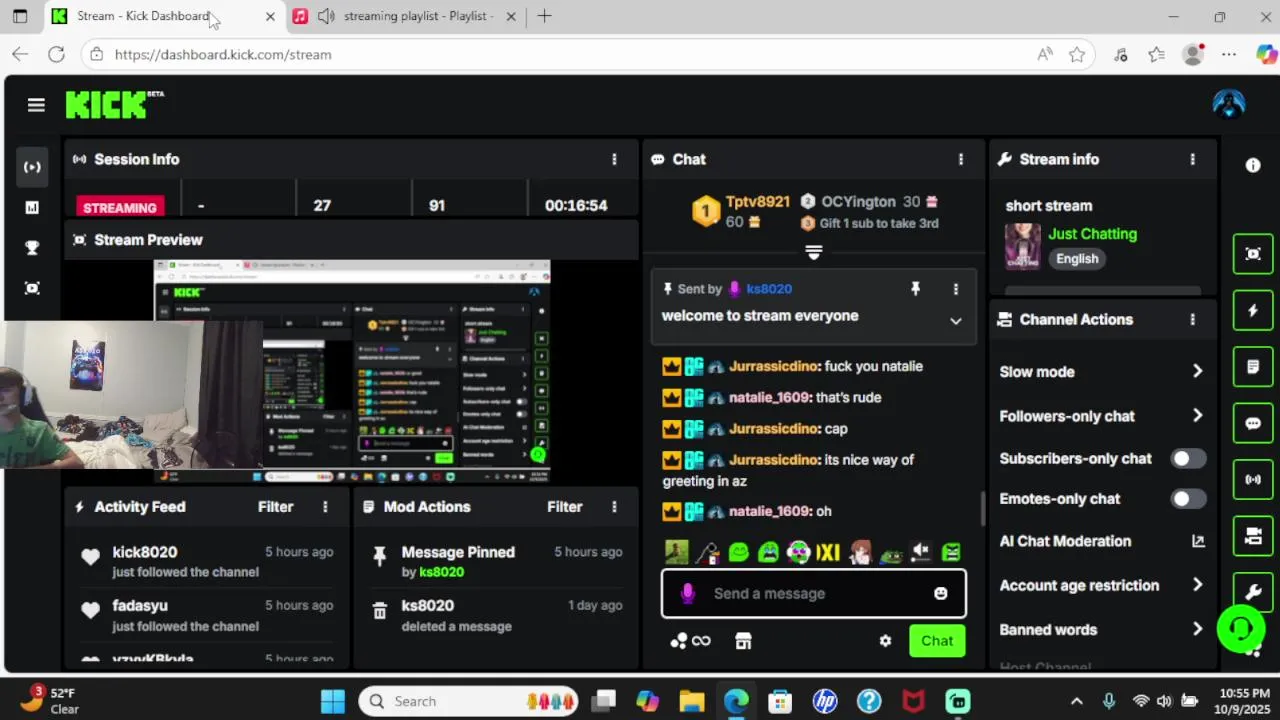This screenshot has height=720, width=1280.
Task: Open the Mod Actions Filter
Action: pyautogui.click(x=564, y=507)
